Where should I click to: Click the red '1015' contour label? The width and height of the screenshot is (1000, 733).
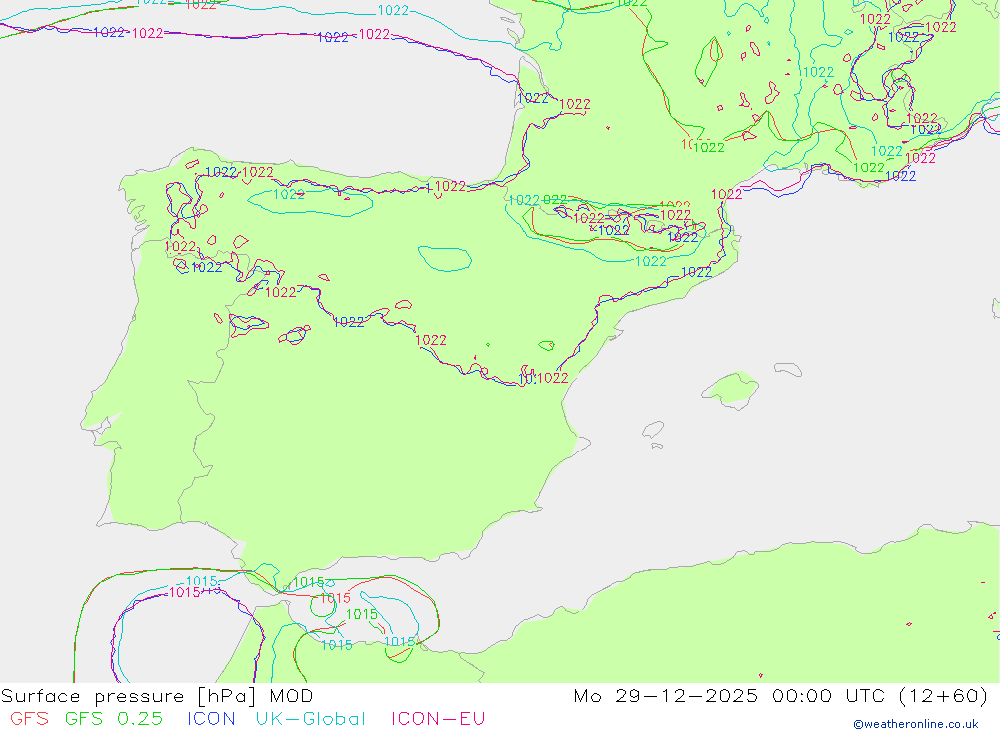[x=335, y=598]
